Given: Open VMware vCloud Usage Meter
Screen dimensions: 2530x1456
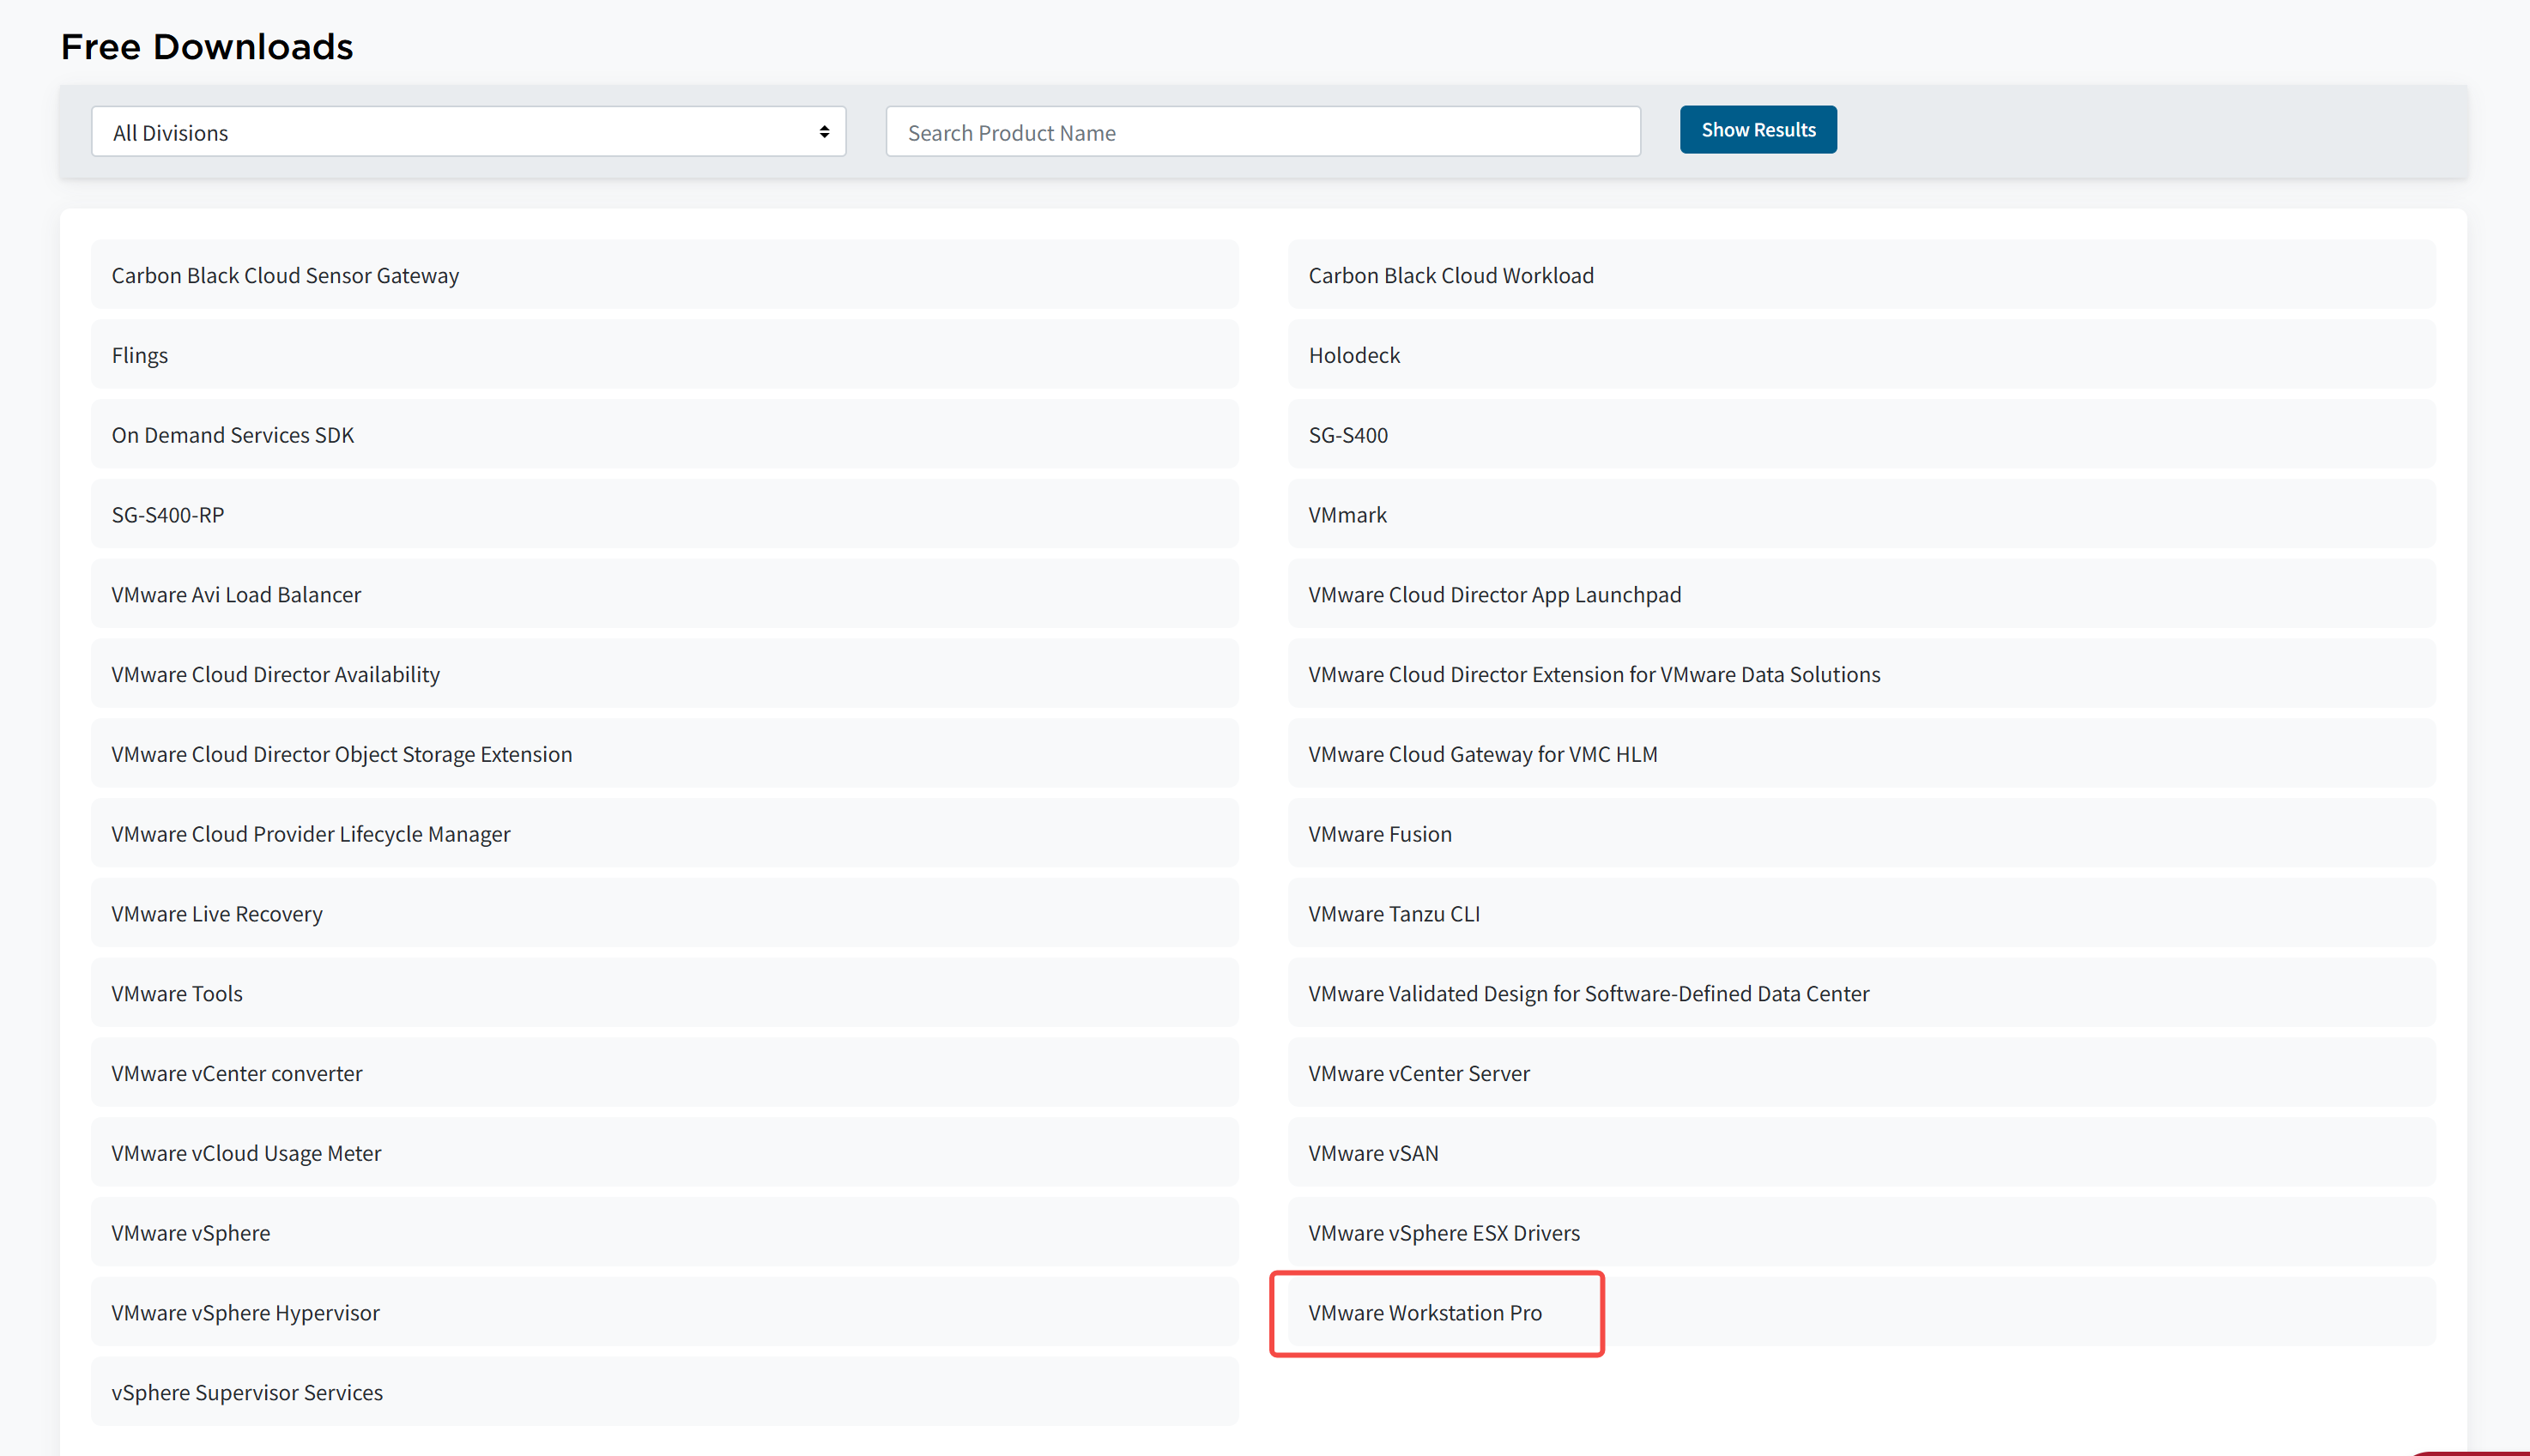Looking at the screenshot, I should (664, 1154).
